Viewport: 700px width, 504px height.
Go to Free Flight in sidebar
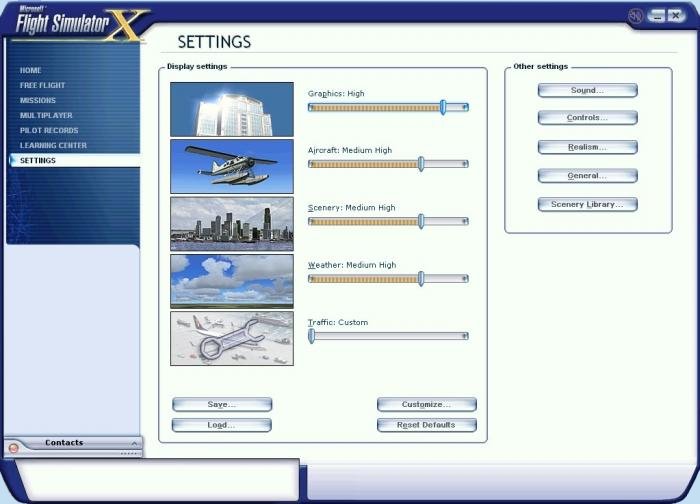[x=43, y=85]
